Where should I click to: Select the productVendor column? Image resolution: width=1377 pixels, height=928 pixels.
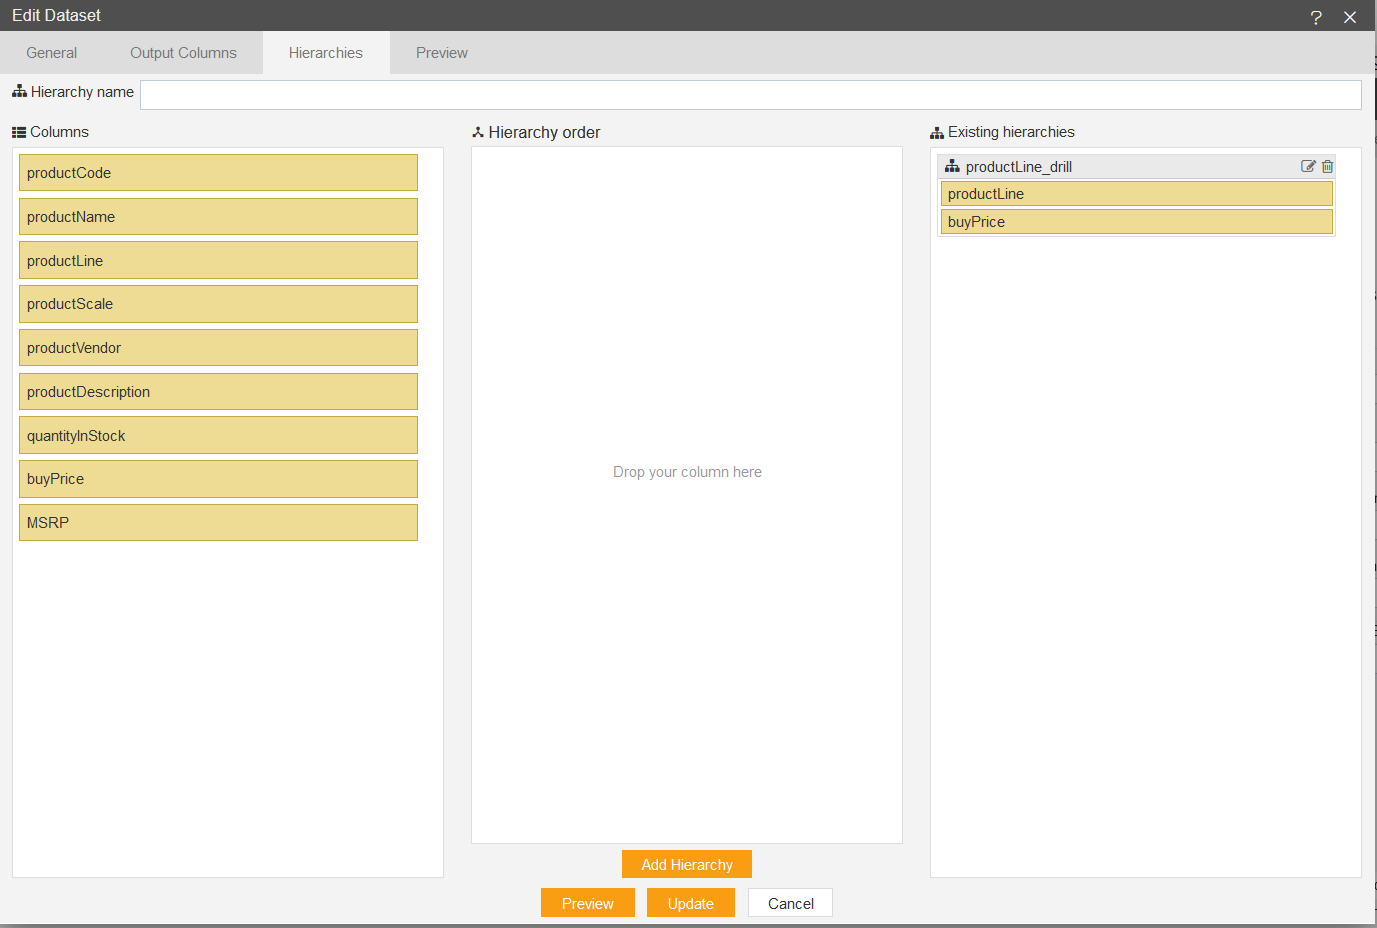[218, 348]
